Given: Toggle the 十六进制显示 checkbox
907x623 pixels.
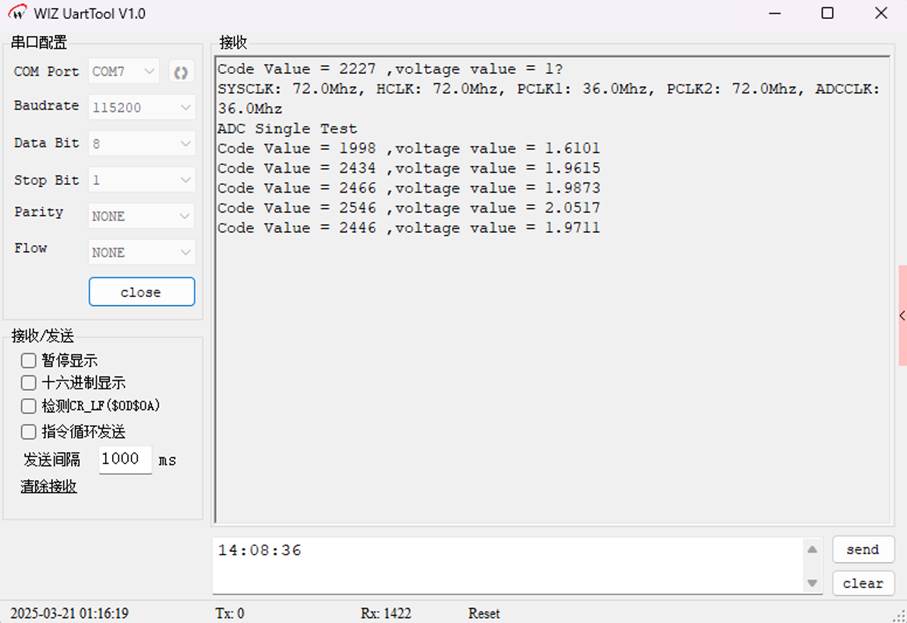Looking at the screenshot, I should tap(28, 383).
